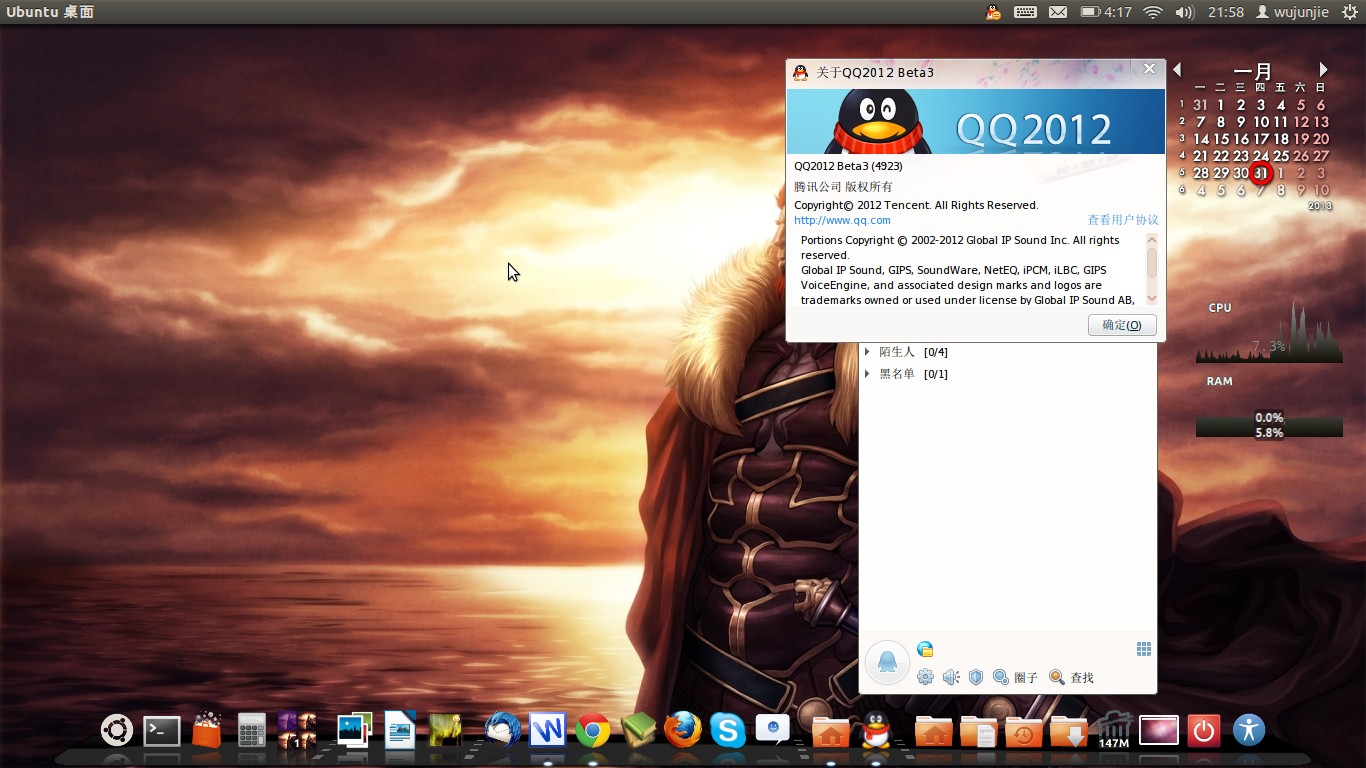Viewport: 1366px width, 768px height.
Task: Open the mail envelope messaging menu
Action: [x=1058, y=12]
